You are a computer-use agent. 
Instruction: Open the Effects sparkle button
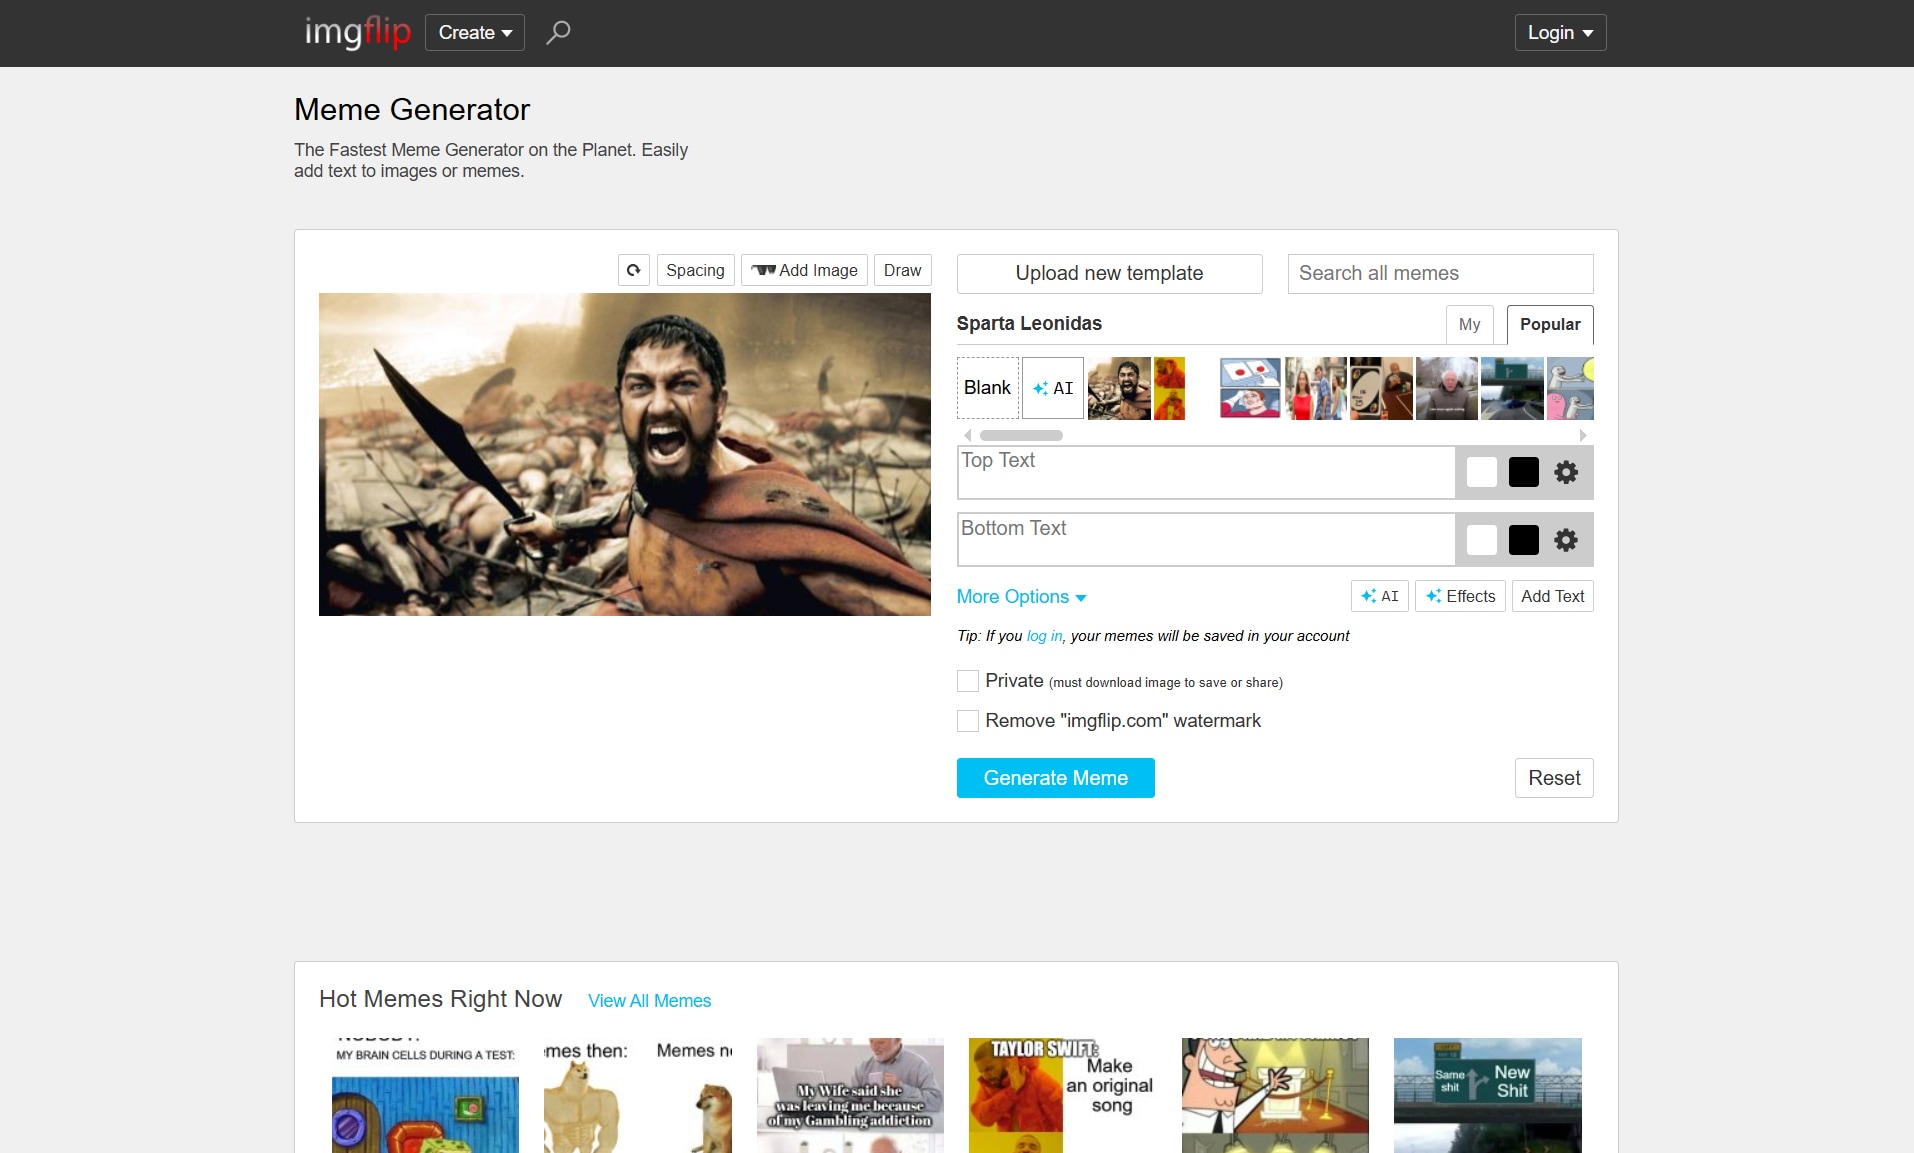point(1460,596)
